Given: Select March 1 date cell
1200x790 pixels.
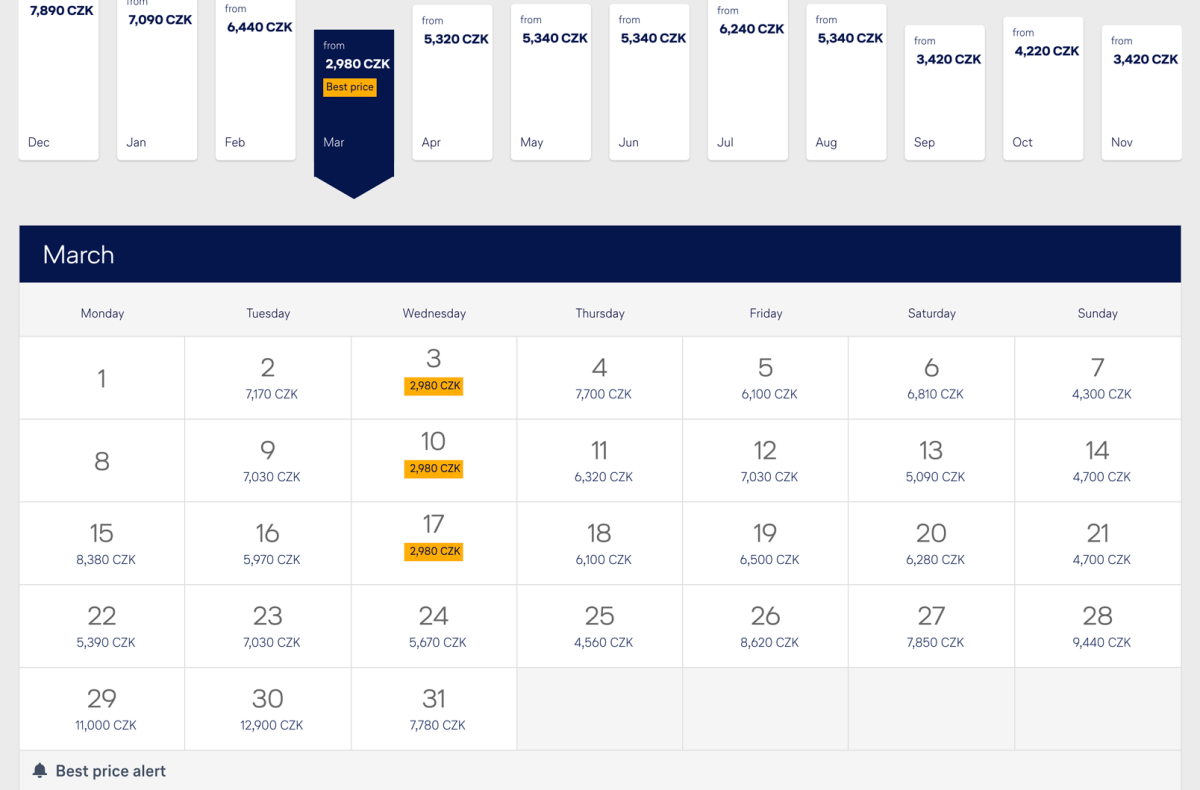Looking at the screenshot, I should (x=102, y=378).
